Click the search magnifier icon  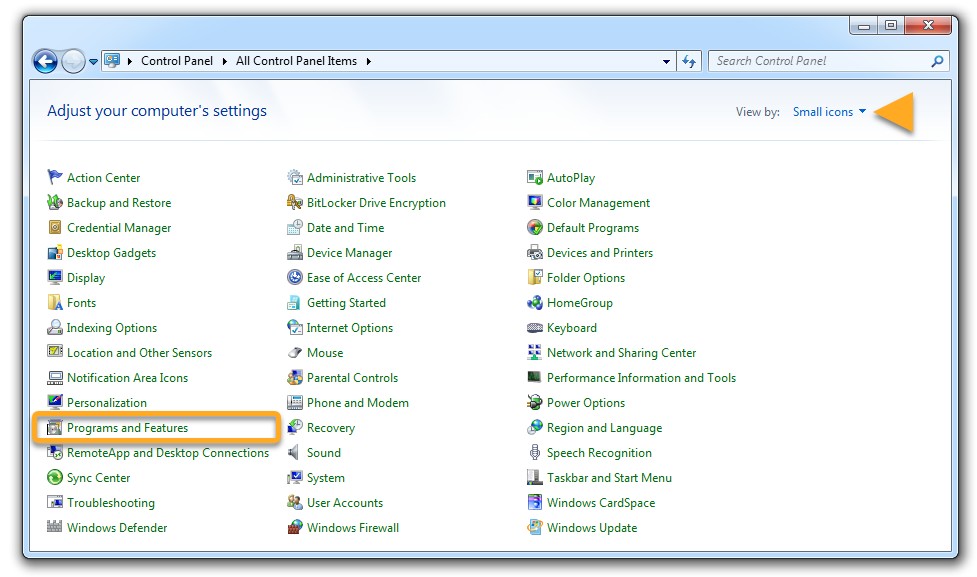coord(937,61)
